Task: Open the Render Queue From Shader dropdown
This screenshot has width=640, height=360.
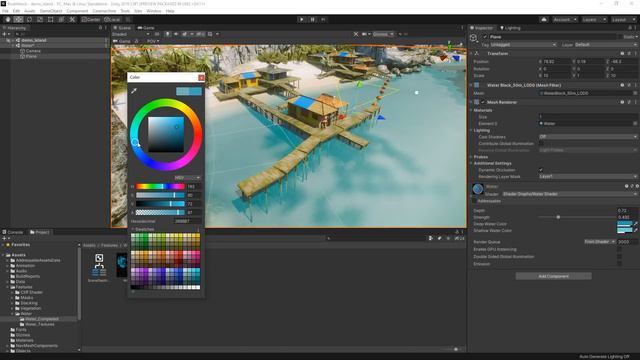Action: click(600, 242)
